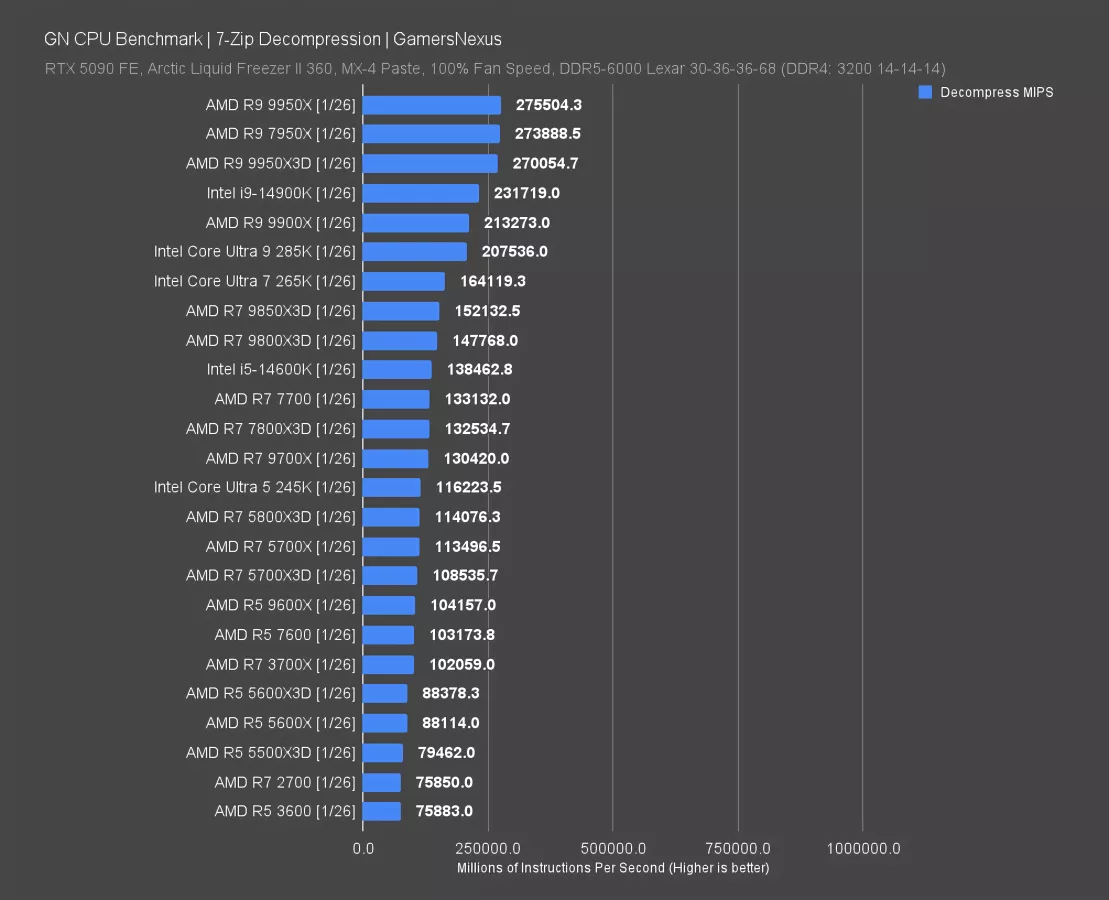Select the AMD R5 3600 bar
This screenshot has width=1109, height=900.
[381, 811]
